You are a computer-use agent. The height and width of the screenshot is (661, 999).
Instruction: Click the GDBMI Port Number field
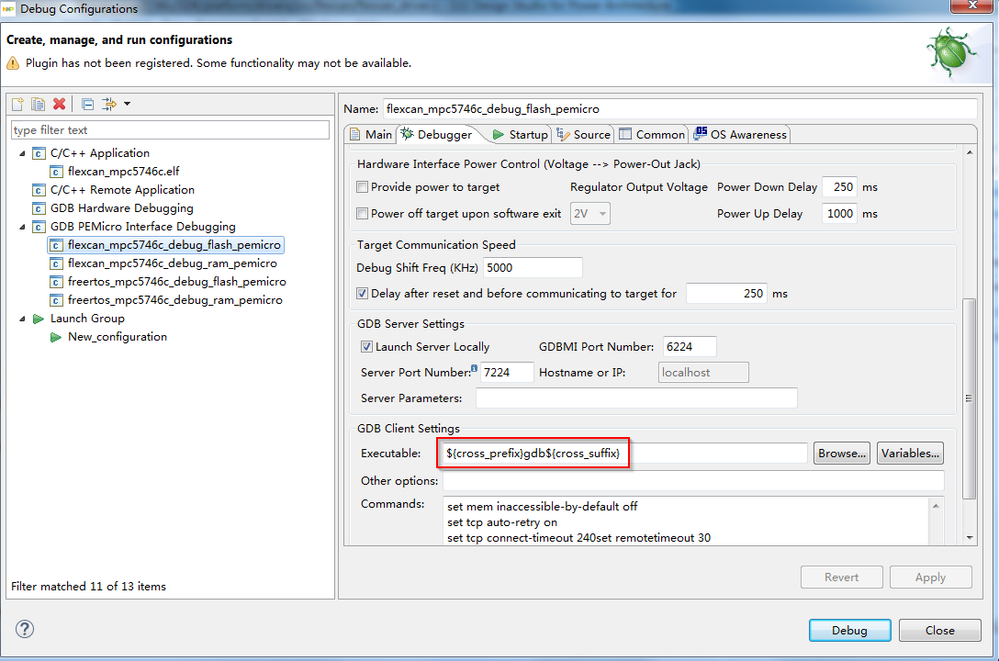[x=689, y=347]
